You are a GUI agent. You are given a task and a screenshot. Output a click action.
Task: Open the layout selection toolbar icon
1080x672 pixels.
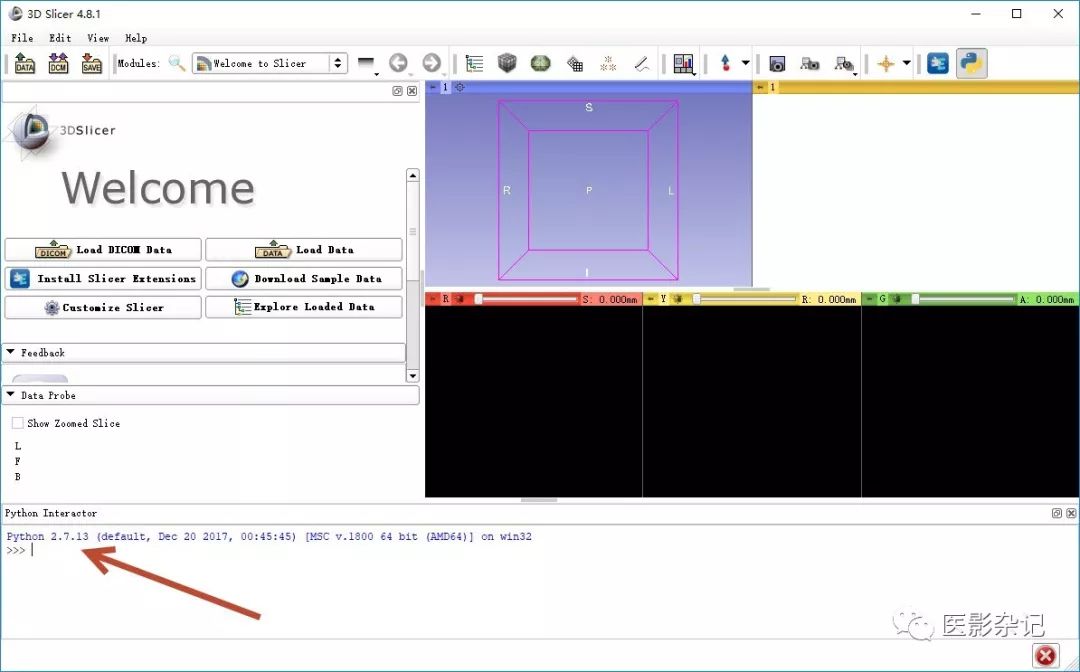[x=684, y=64]
